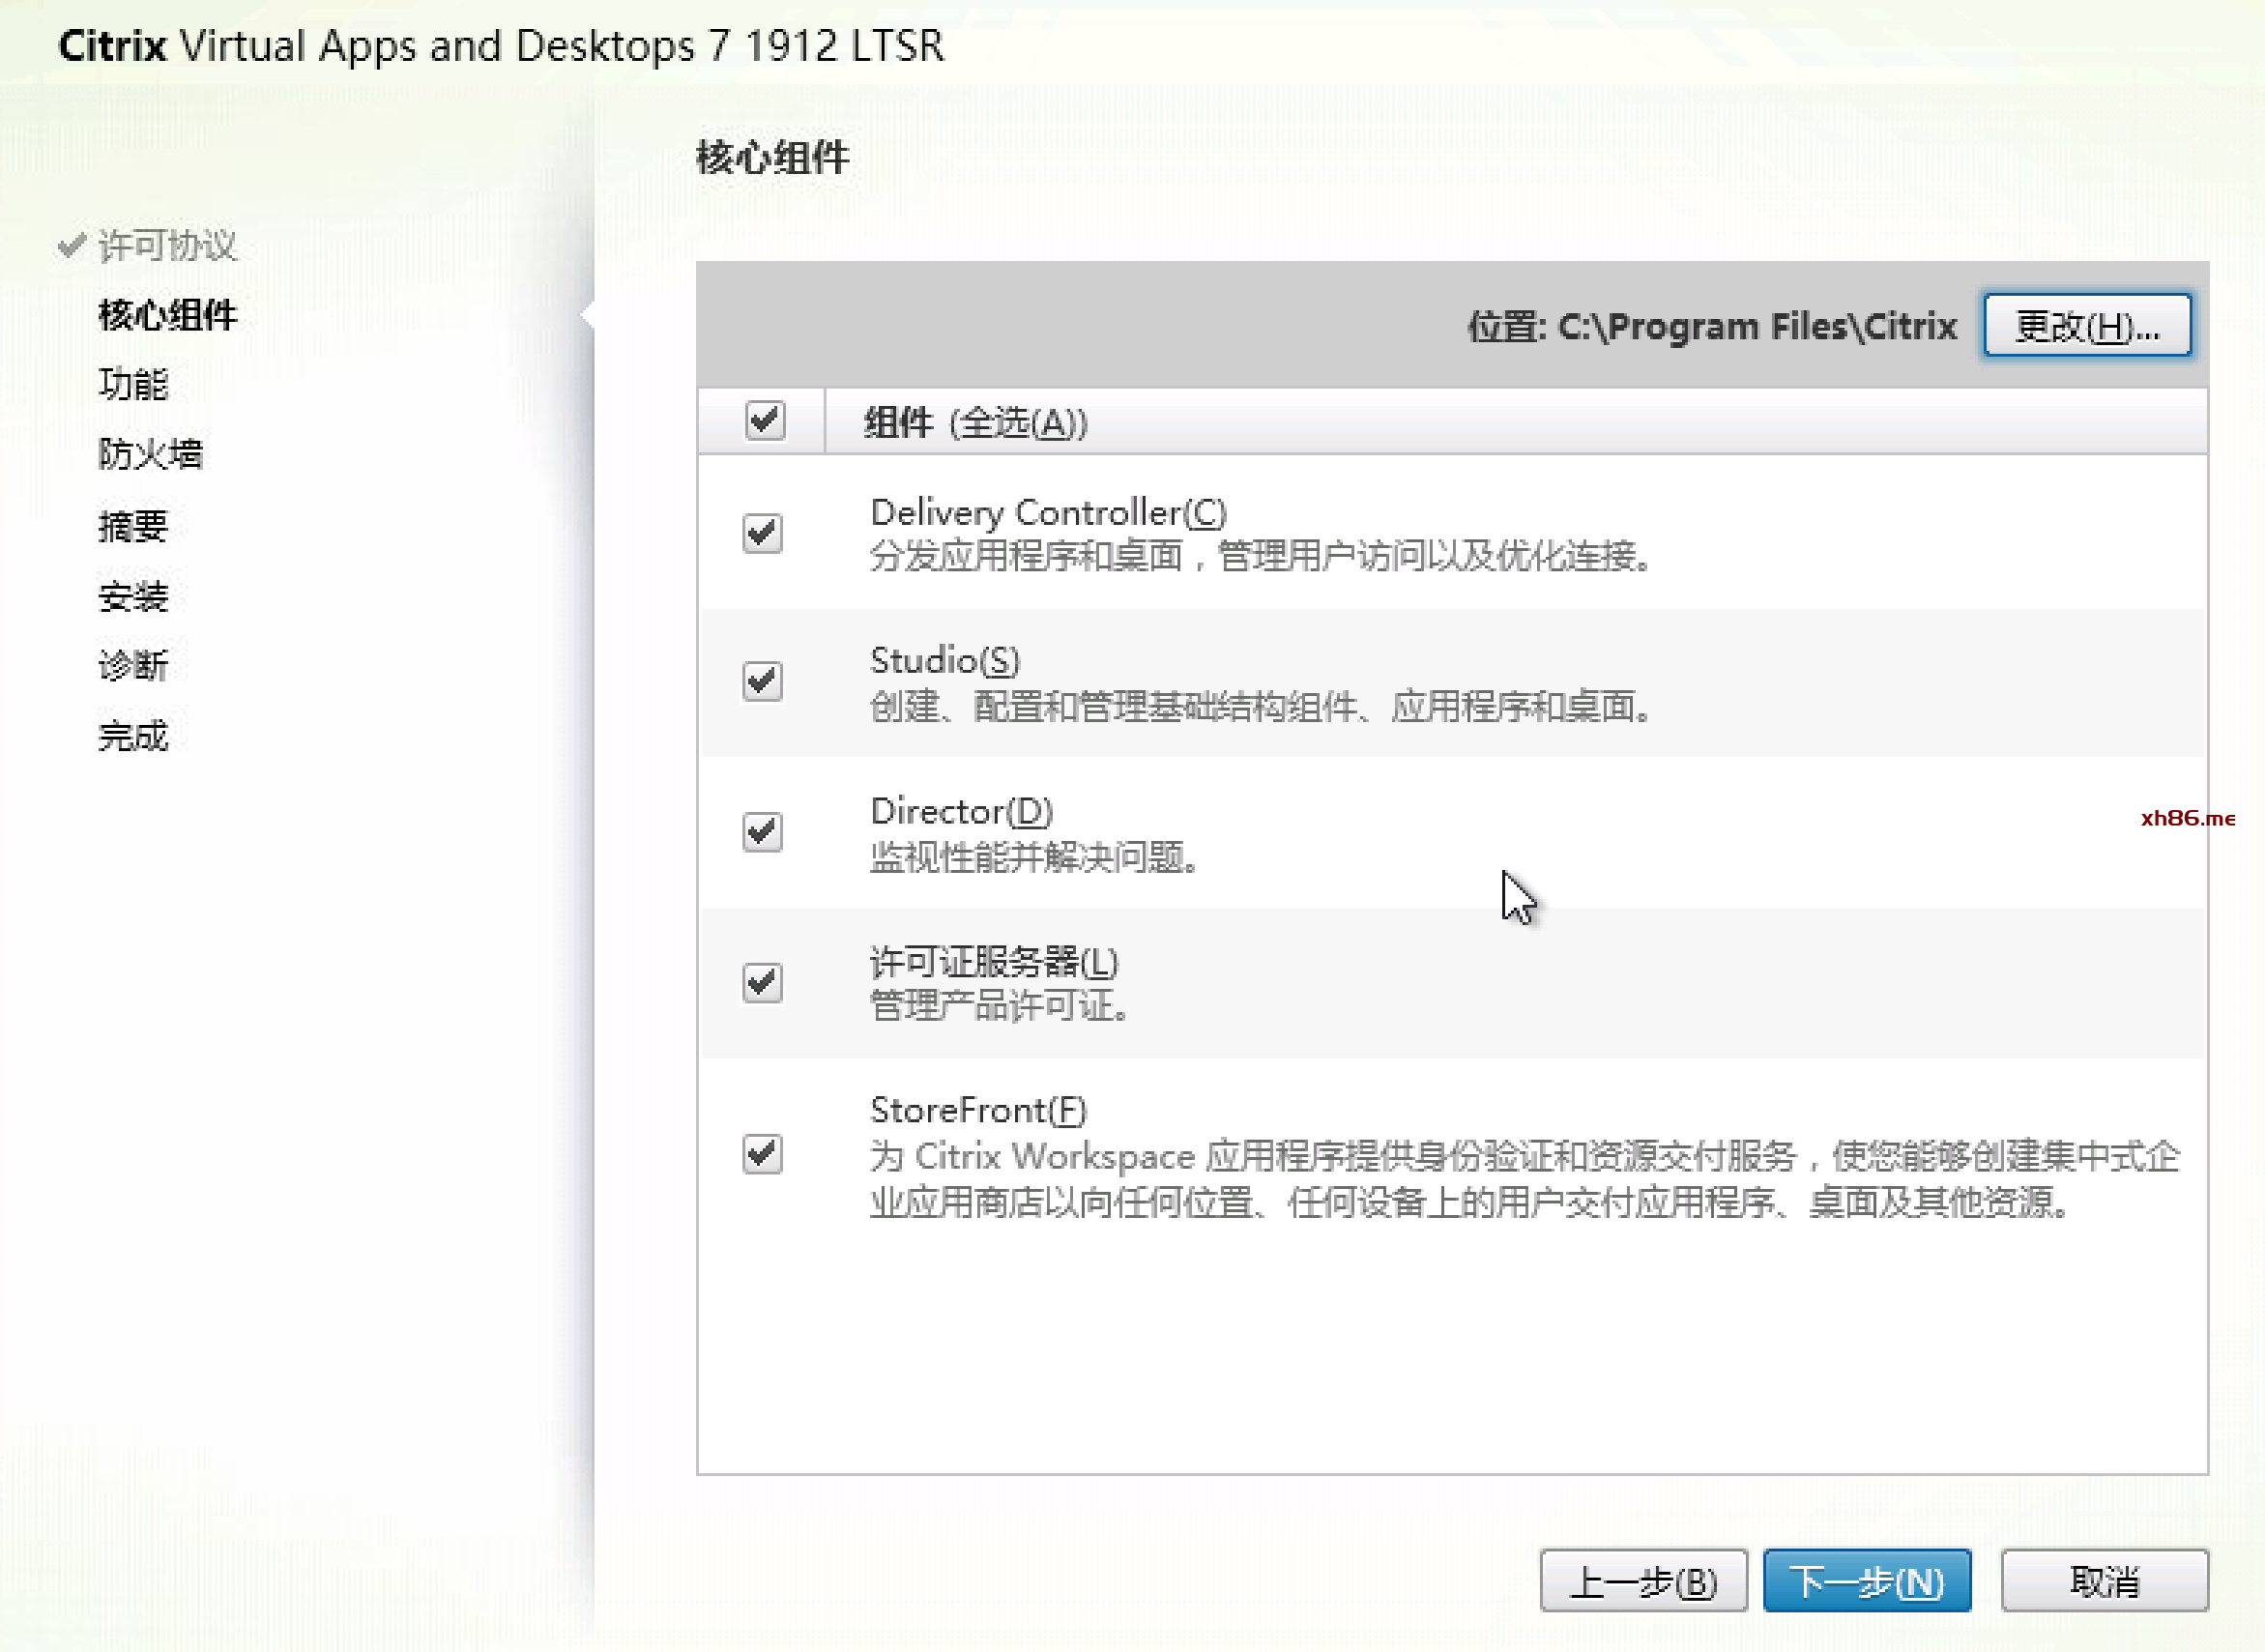The image size is (2265, 1652).
Task: Click the 组件 (全选(A)) column header
Action: [x=975, y=422]
